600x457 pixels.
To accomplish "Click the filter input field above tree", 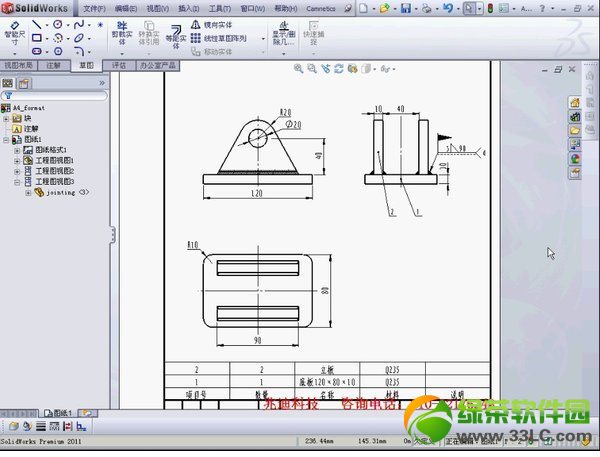I will (x=54, y=96).
